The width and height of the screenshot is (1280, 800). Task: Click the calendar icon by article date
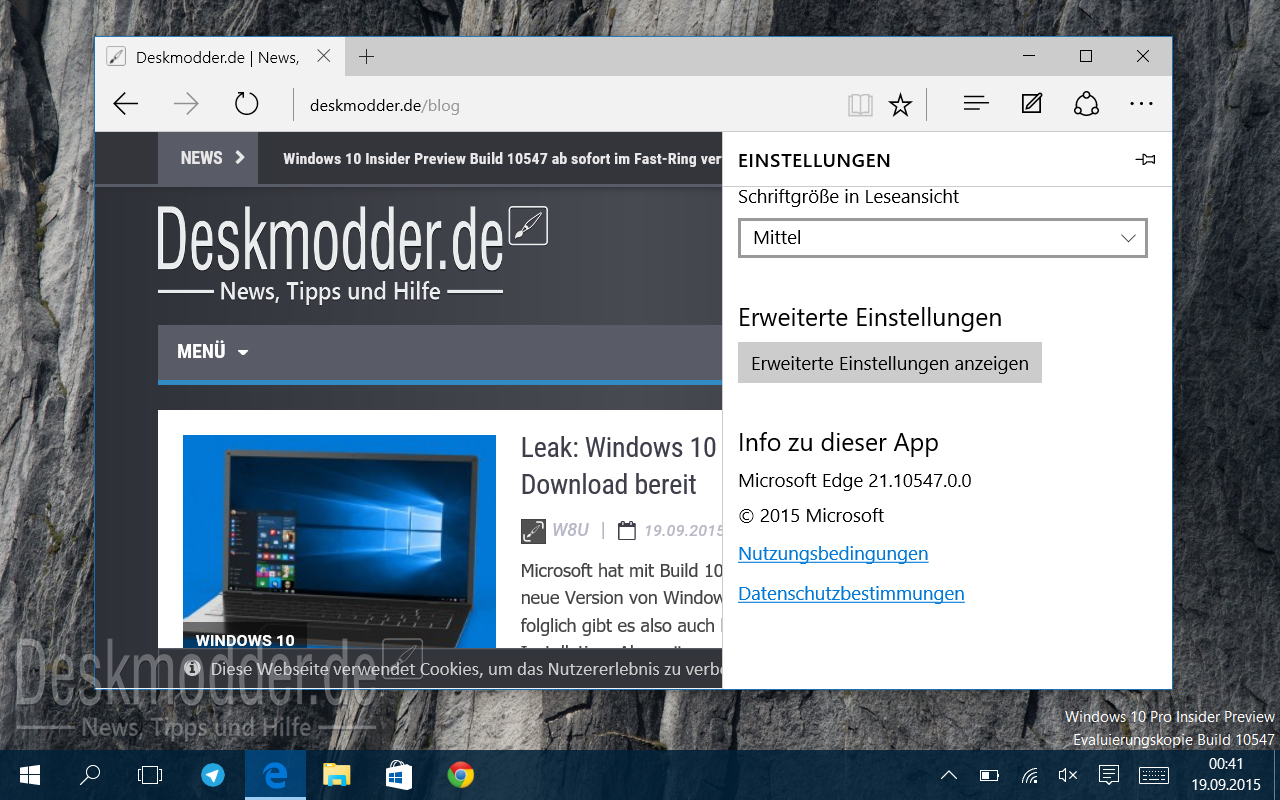(x=627, y=531)
